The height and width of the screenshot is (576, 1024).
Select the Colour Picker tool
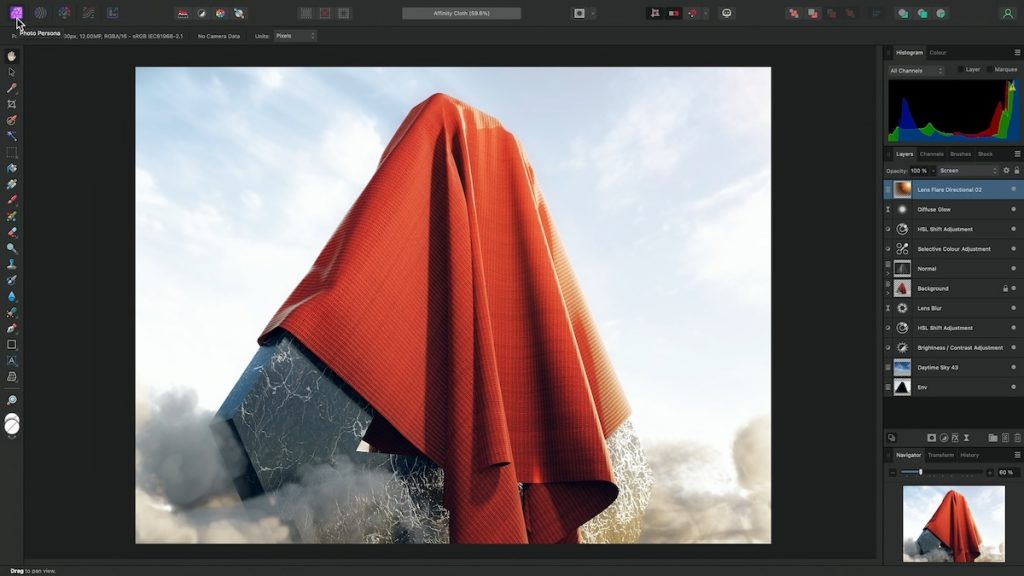click(12, 88)
